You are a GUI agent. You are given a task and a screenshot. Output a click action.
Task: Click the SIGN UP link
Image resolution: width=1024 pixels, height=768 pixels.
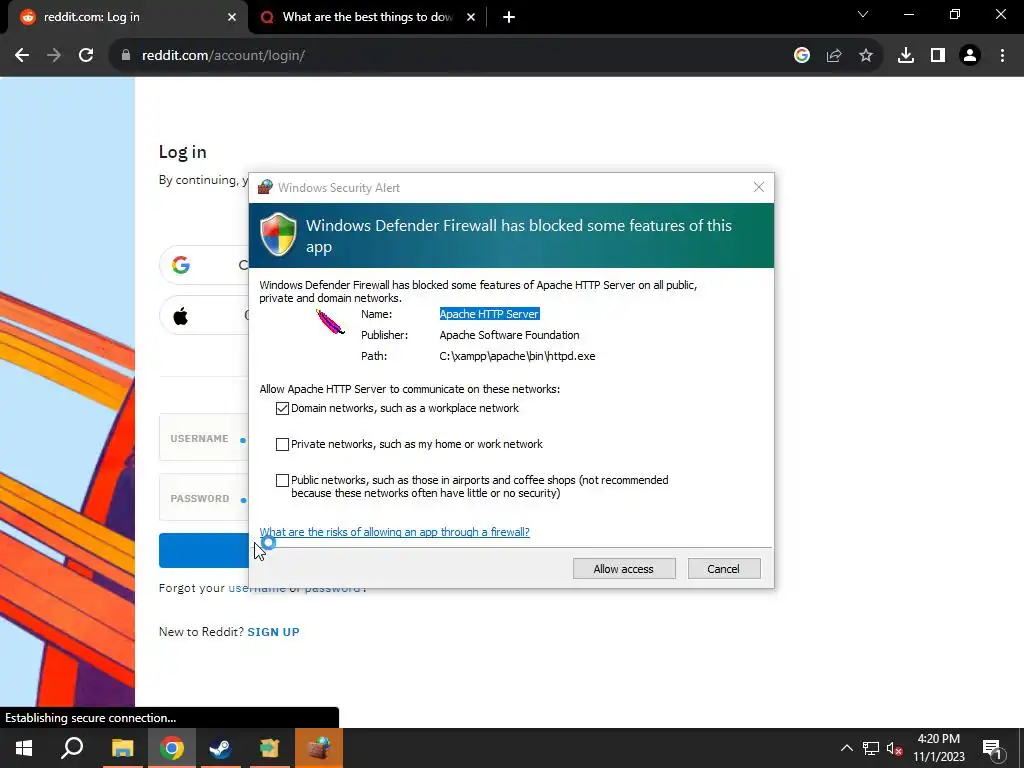(273, 632)
